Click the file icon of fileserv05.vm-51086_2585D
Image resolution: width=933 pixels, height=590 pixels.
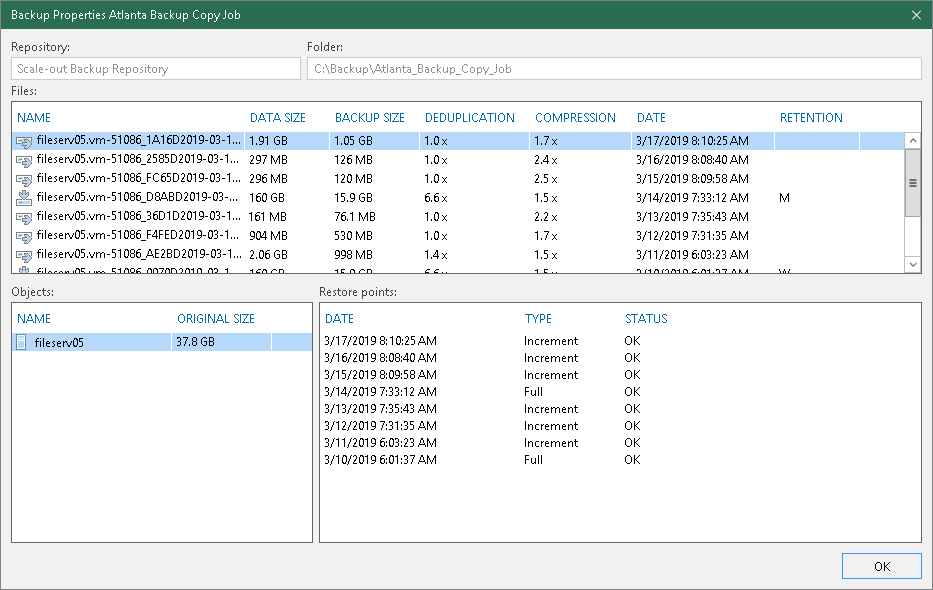point(24,160)
